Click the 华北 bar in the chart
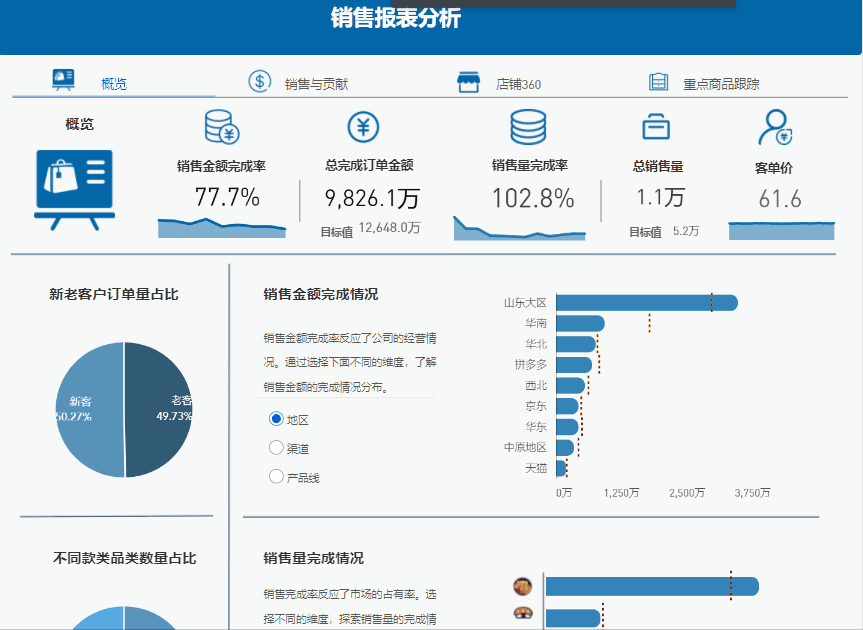863x630 pixels. tap(576, 344)
